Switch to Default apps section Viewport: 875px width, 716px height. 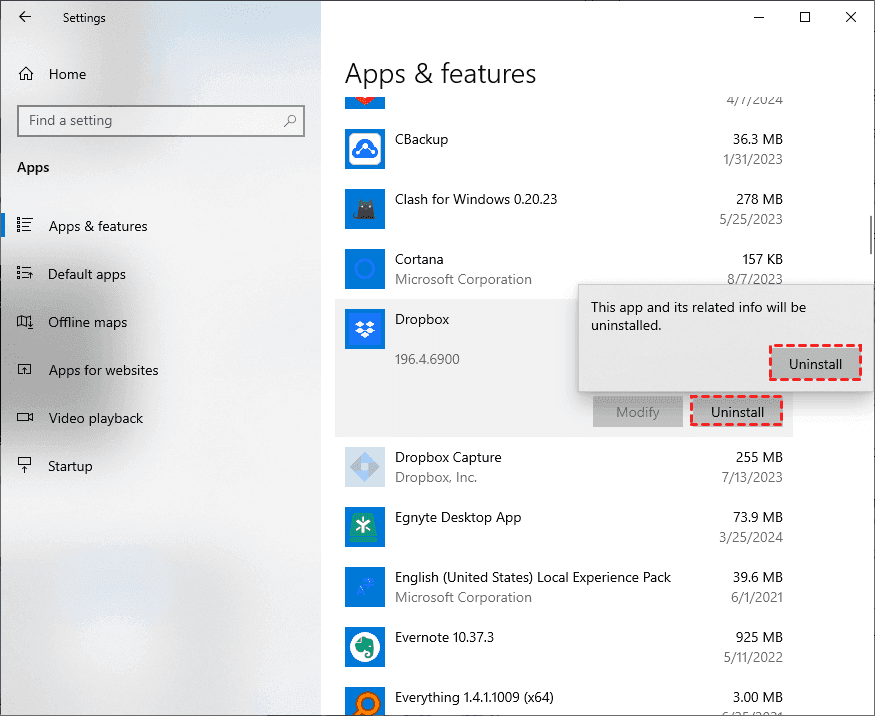coord(86,274)
